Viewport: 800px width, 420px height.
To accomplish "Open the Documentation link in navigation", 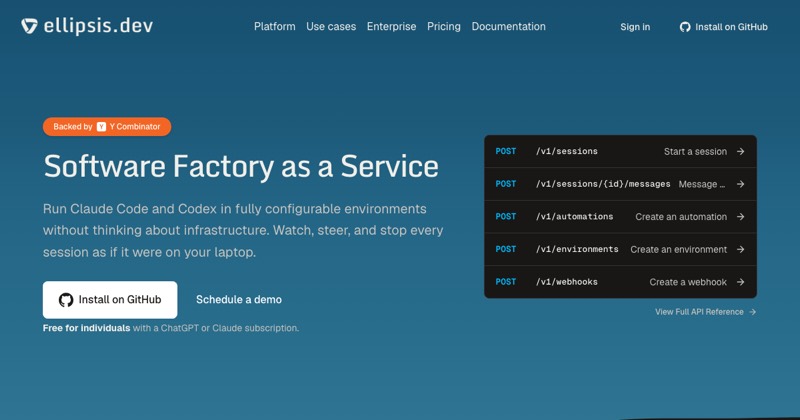I will (509, 27).
